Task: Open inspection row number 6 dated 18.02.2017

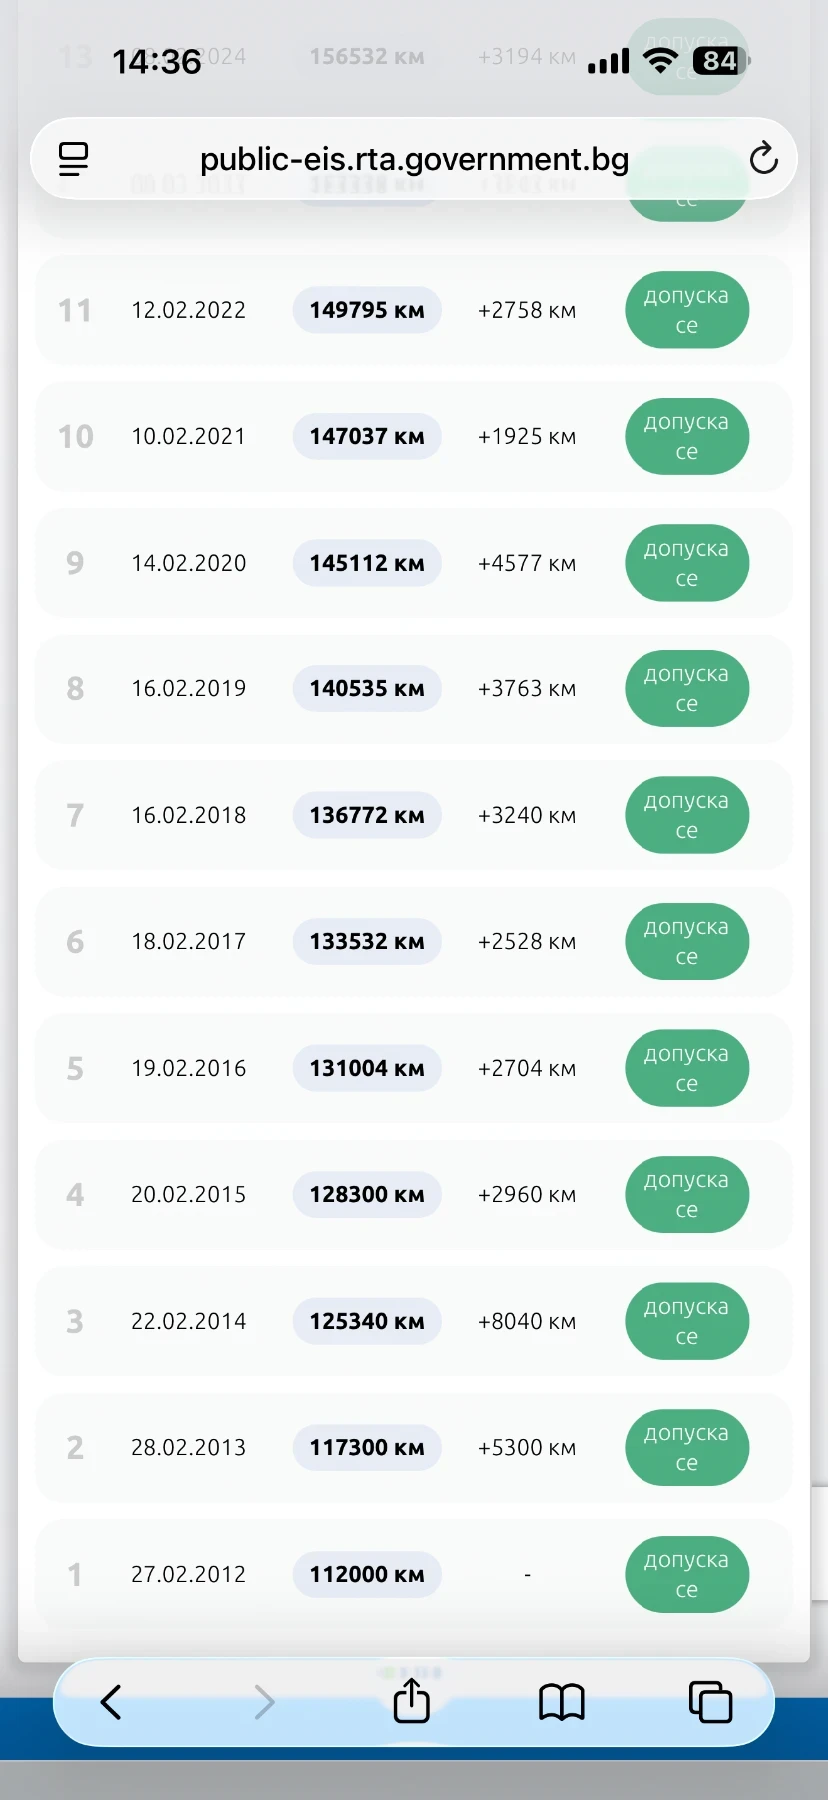Action: pos(414,942)
